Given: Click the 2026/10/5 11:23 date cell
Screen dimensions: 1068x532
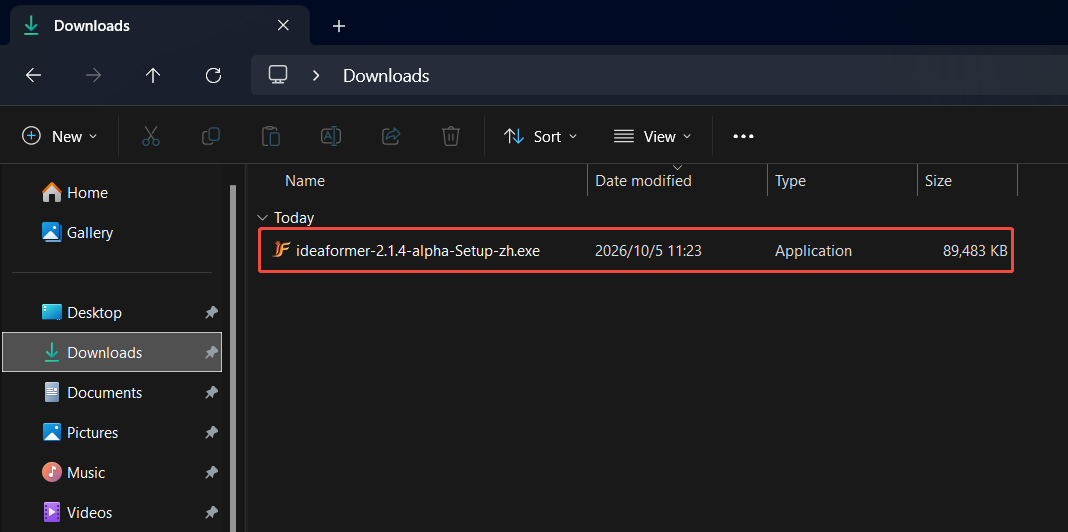Looking at the screenshot, I should pyautogui.click(x=648, y=251).
